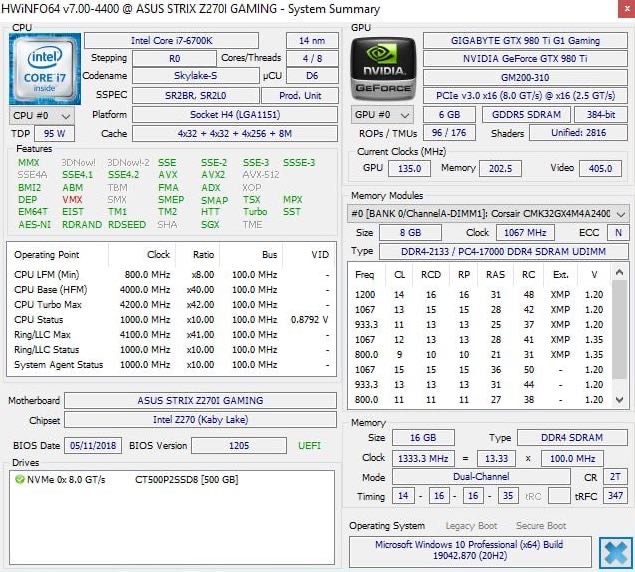Screen dimensions: 635x572
Task: Select the Stepping R0 field
Action: tap(175, 59)
